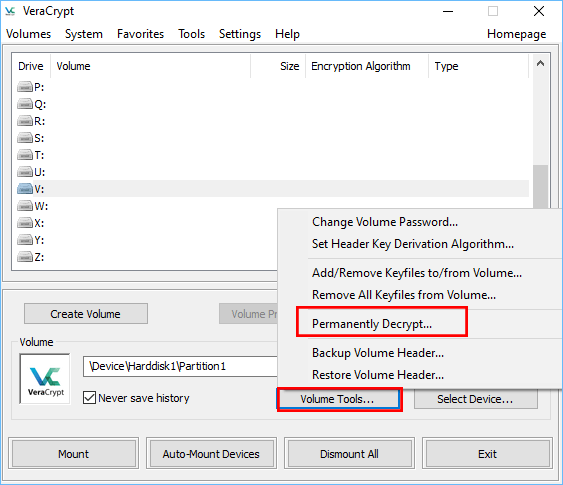Click the Dismount All button
Viewport: 563px width, 485px height.
tap(349, 454)
